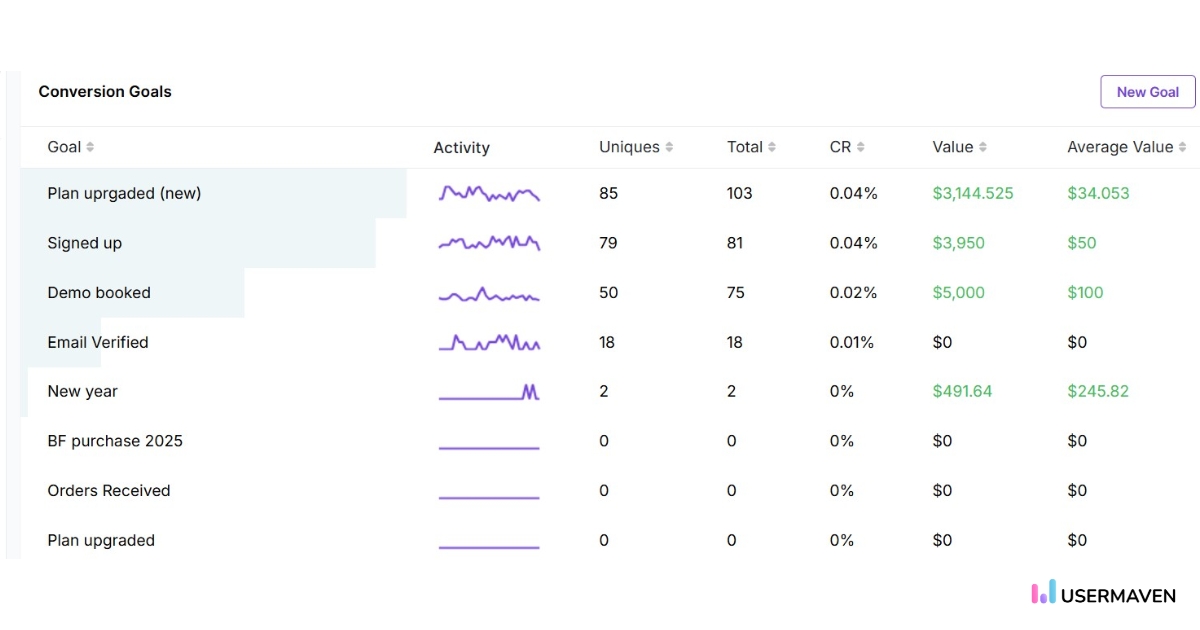
Task: Open the Email Verified goal
Action: pyautogui.click(x=97, y=342)
